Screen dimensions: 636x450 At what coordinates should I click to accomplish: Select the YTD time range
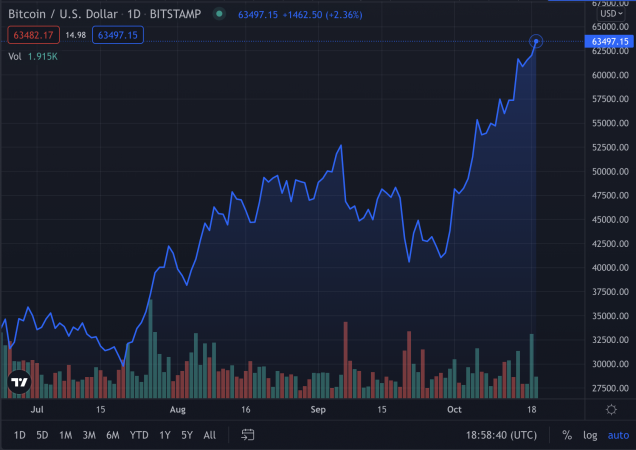pyautogui.click(x=139, y=435)
